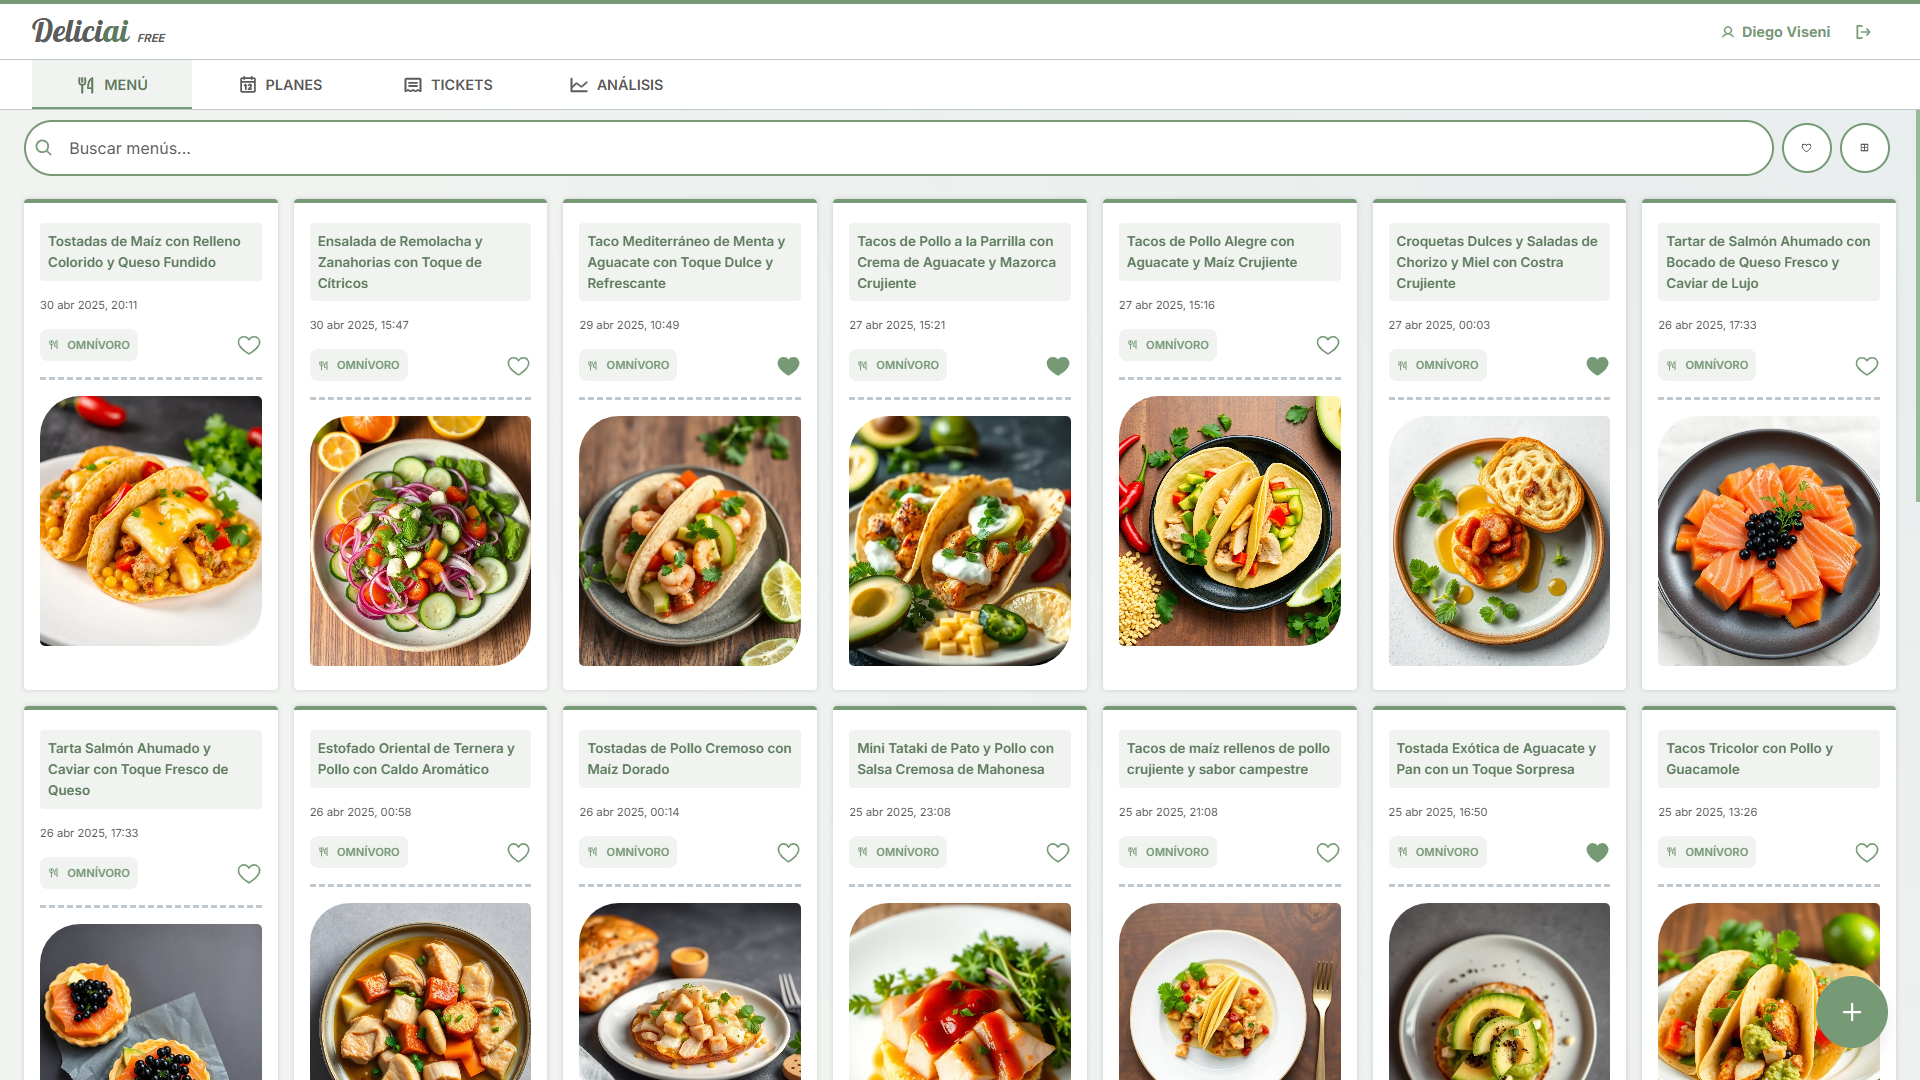1920x1080 pixels.
Task: Click the Deliciai logo
Action: [81, 31]
